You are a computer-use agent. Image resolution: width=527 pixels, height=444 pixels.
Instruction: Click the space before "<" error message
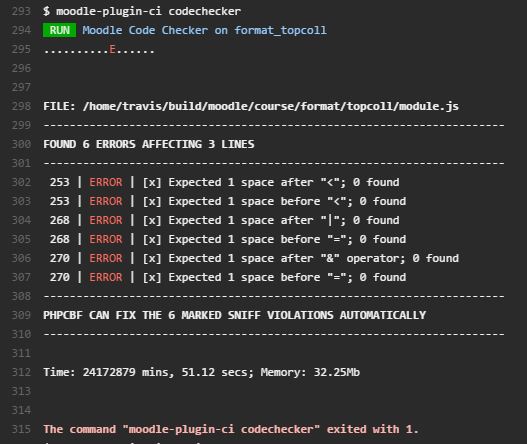coord(287,201)
